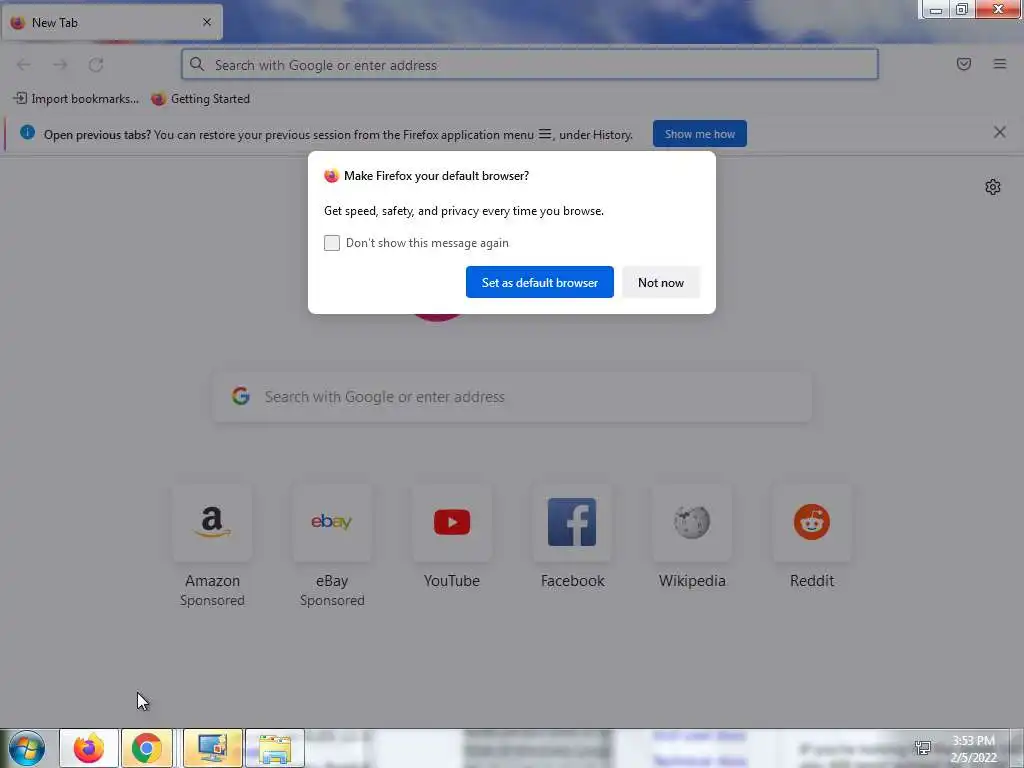Click the network icon in the system tray
This screenshot has width=1024, height=768.
[923, 748]
